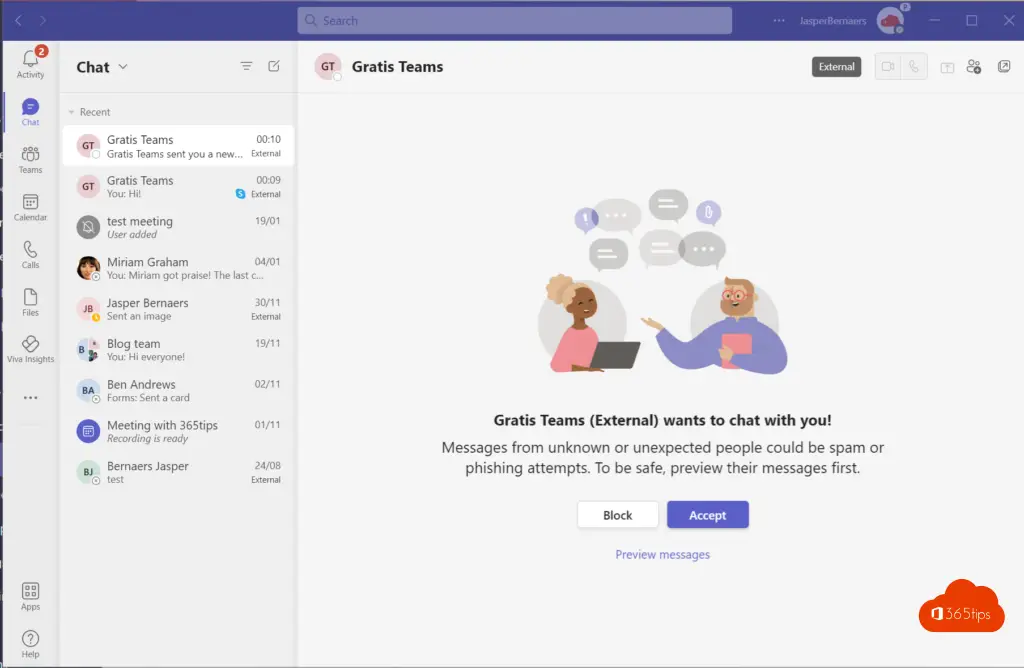Share your screen in chat header
This screenshot has height=668, width=1024.
tap(947, 67)
